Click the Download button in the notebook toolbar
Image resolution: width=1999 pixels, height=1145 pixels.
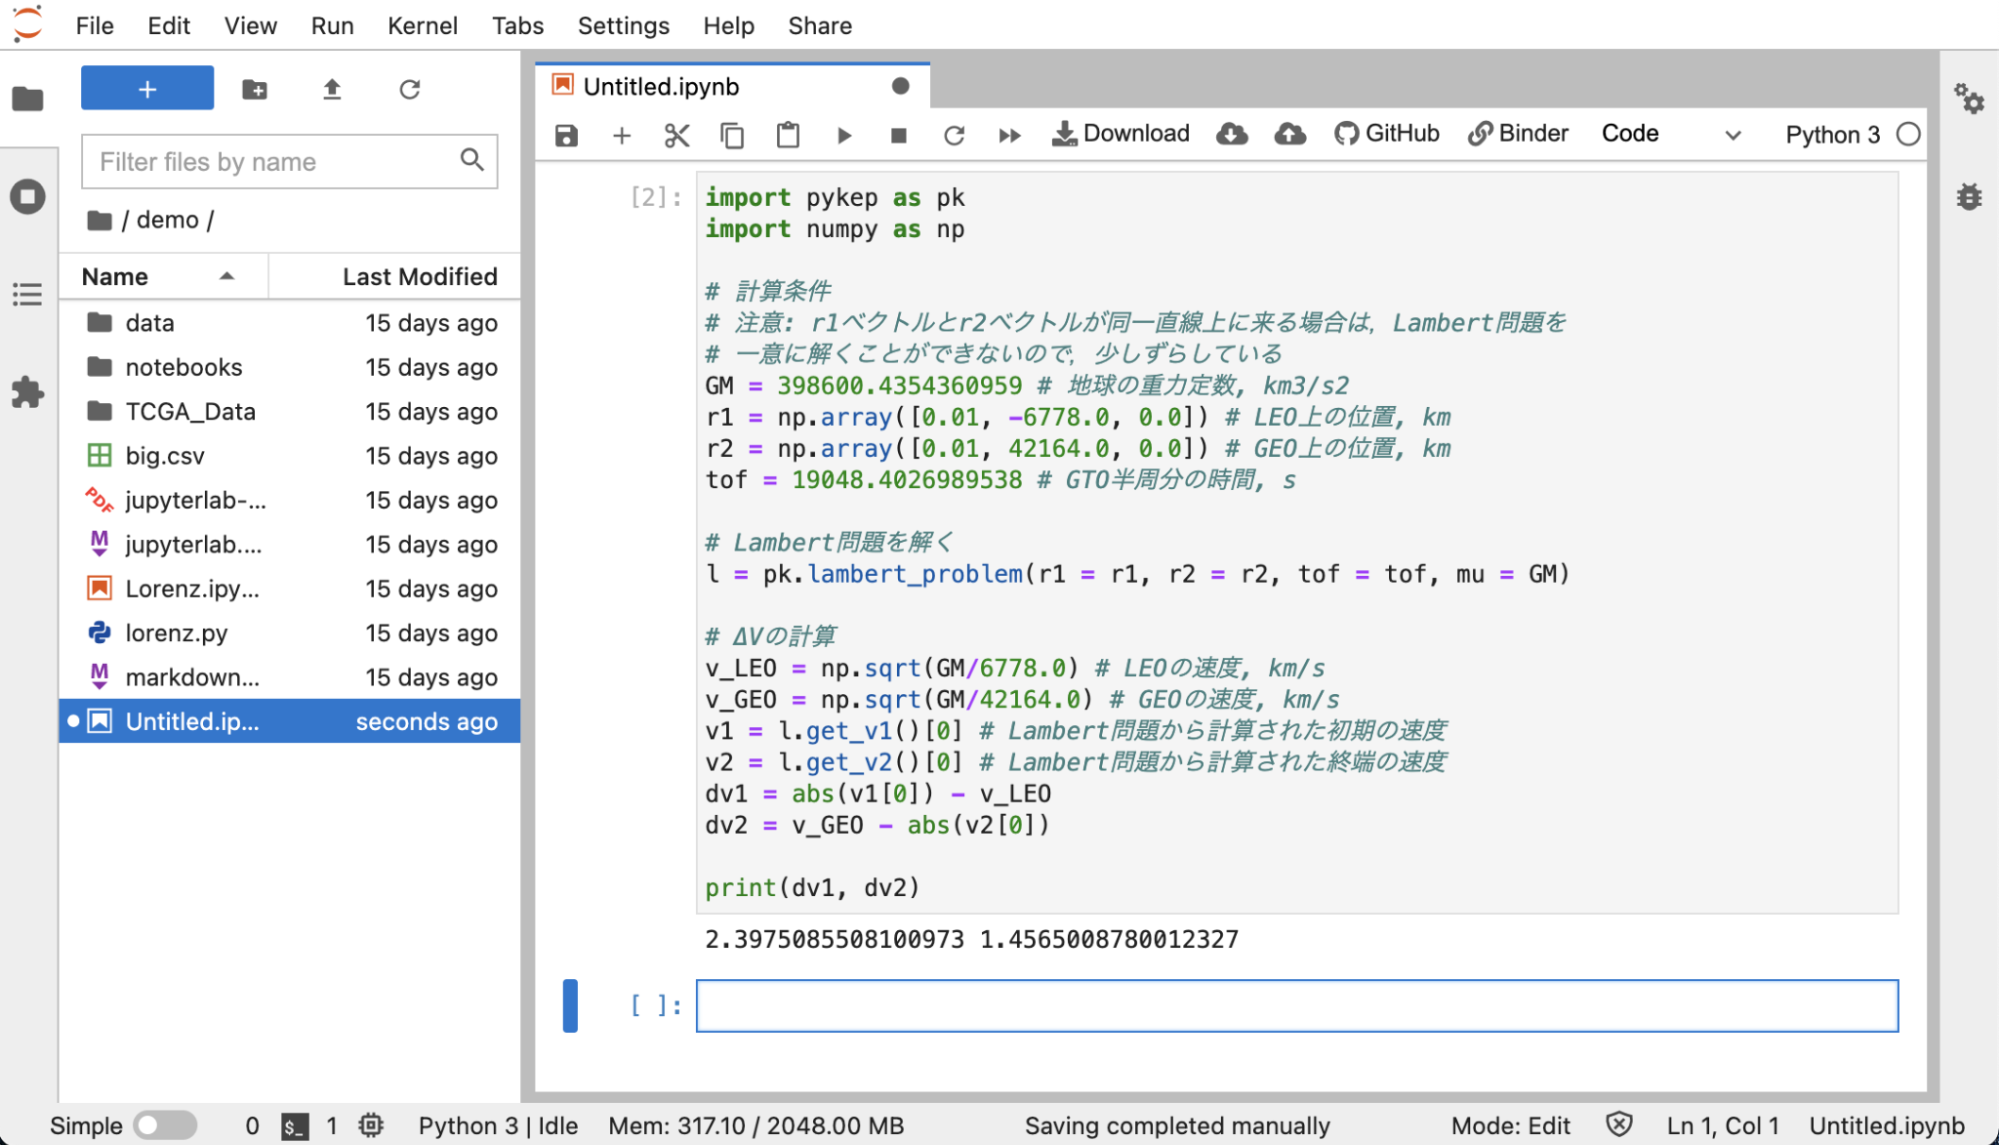1120,134
